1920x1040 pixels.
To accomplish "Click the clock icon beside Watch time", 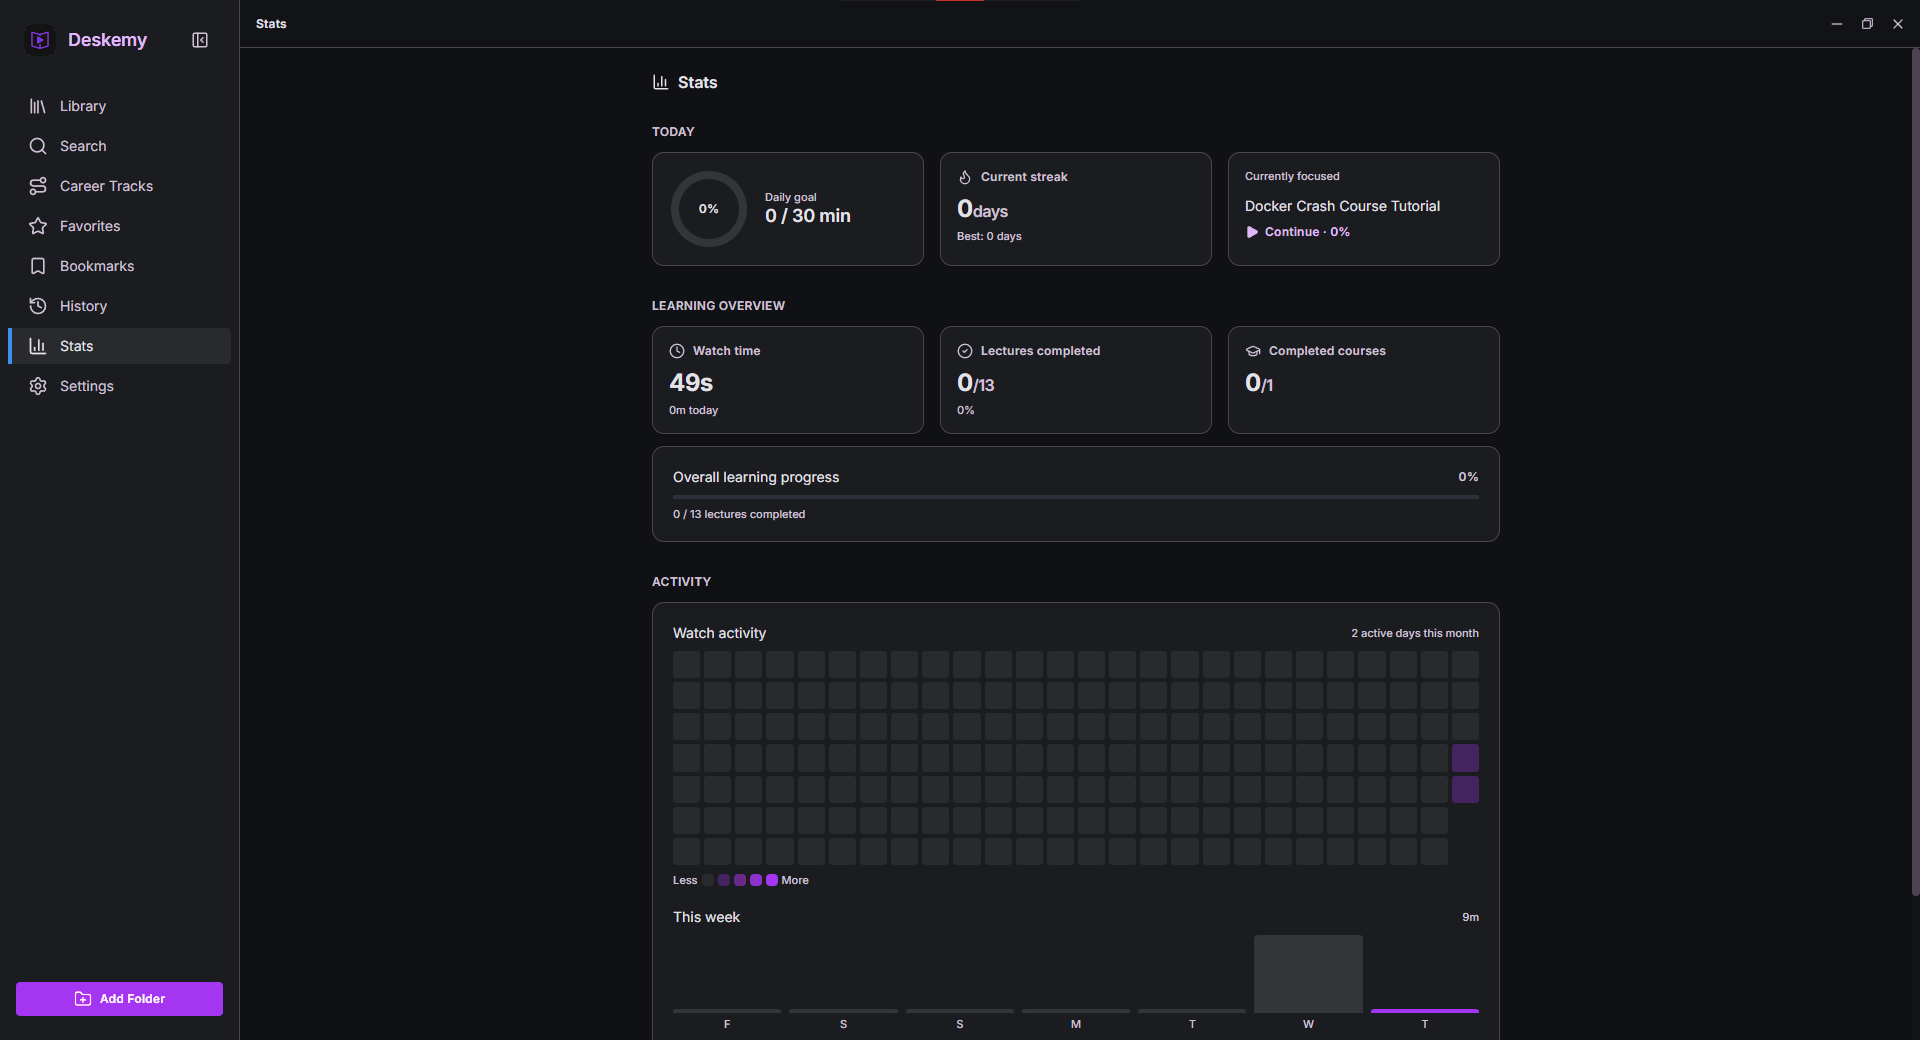I will pyautogui.click(x=677, y=351).
